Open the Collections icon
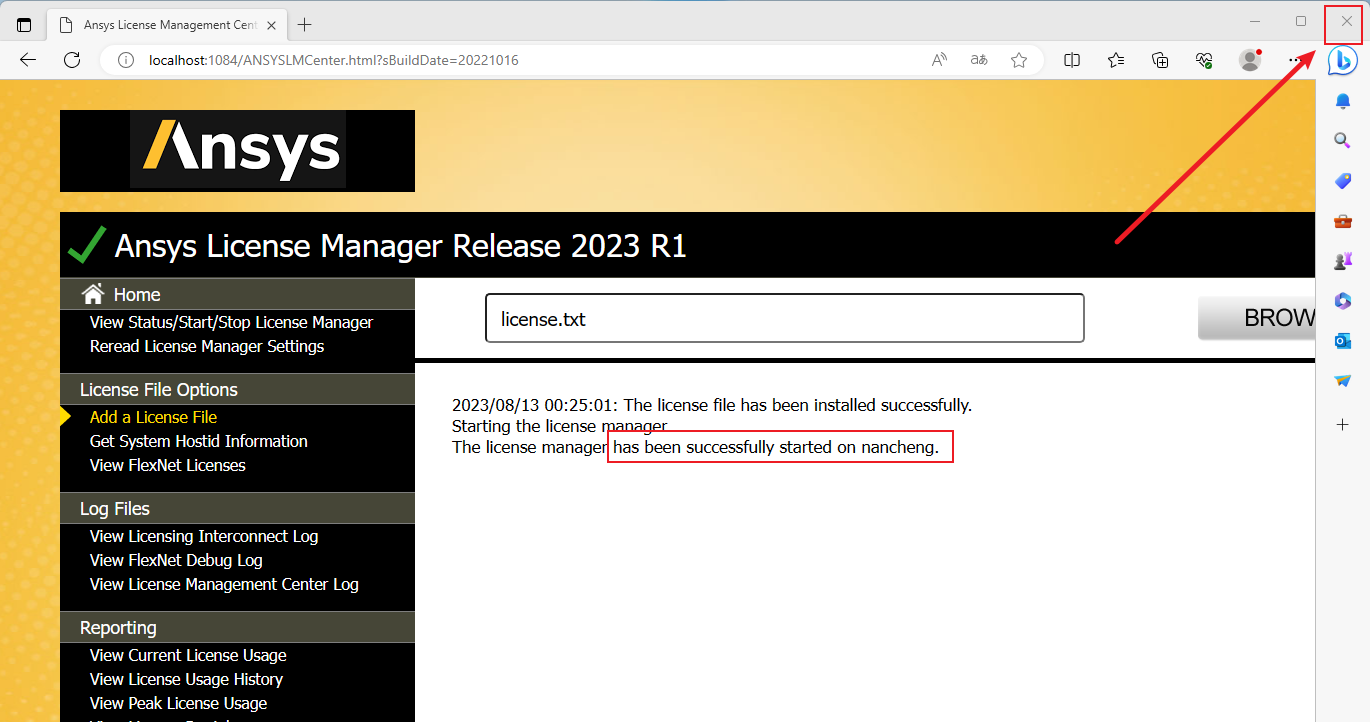 (1160, 60)
